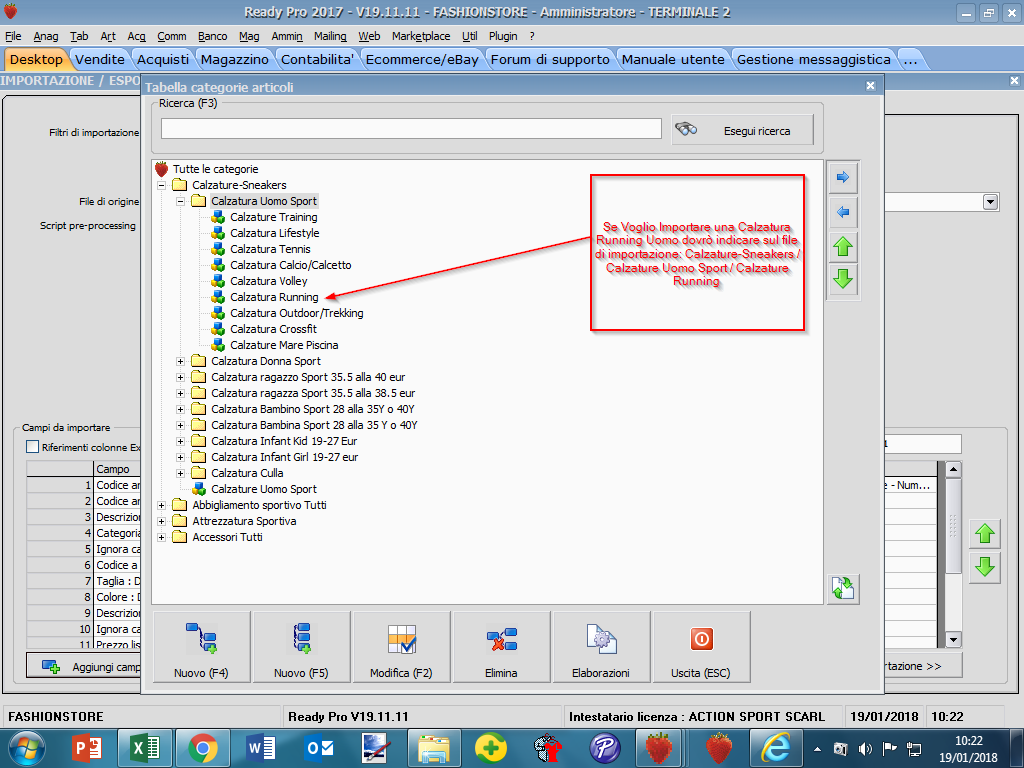Click binoculars Esegui ricerca button
The width and height of the screenshot is (1024, 768).
click(743, 130)
